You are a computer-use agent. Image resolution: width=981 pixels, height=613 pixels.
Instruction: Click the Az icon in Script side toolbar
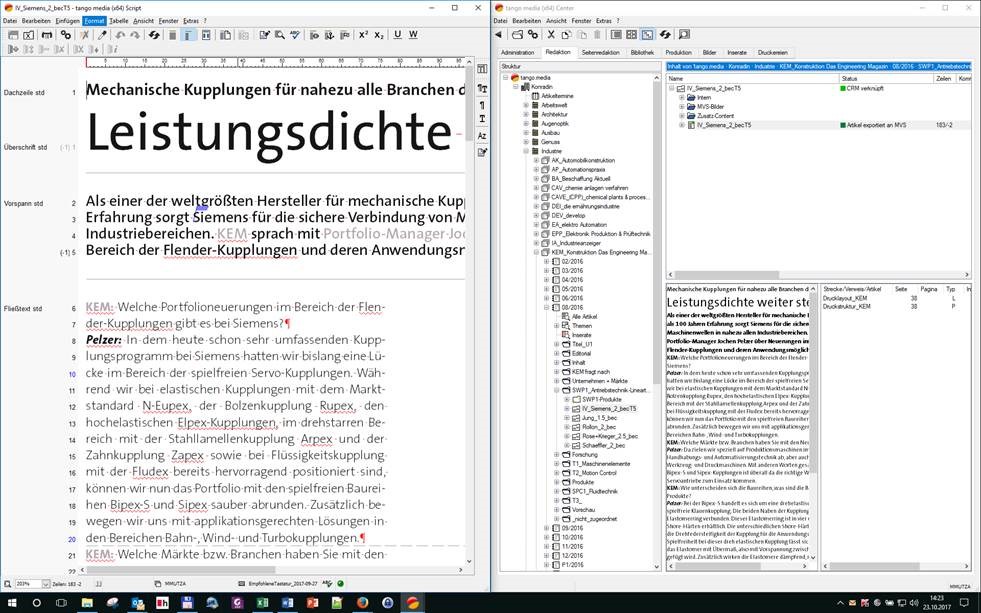(x=482, y=135)
